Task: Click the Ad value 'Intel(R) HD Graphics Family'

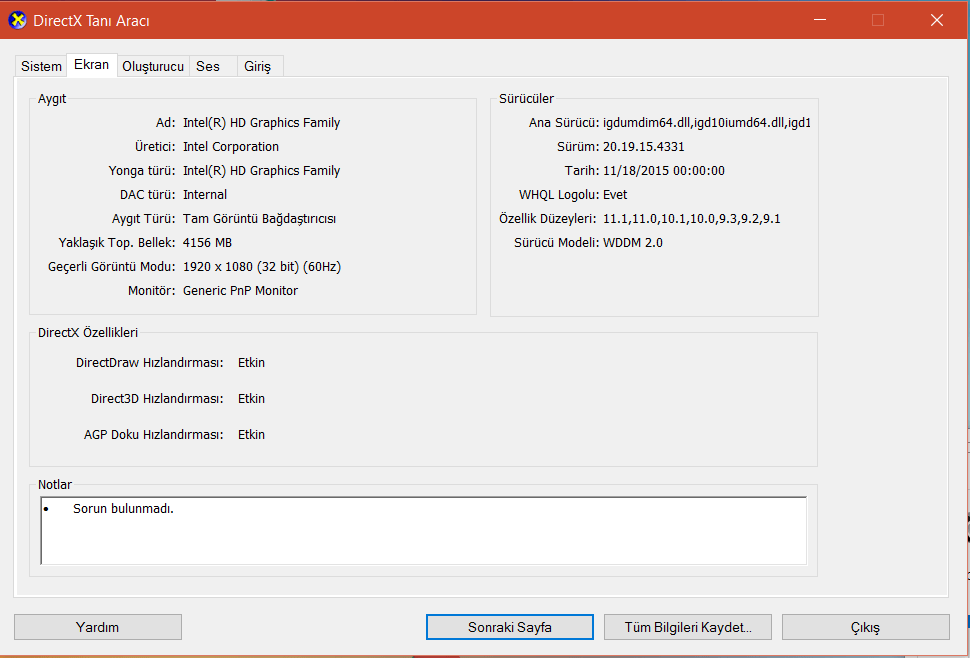Action: [x=262, y=122]
